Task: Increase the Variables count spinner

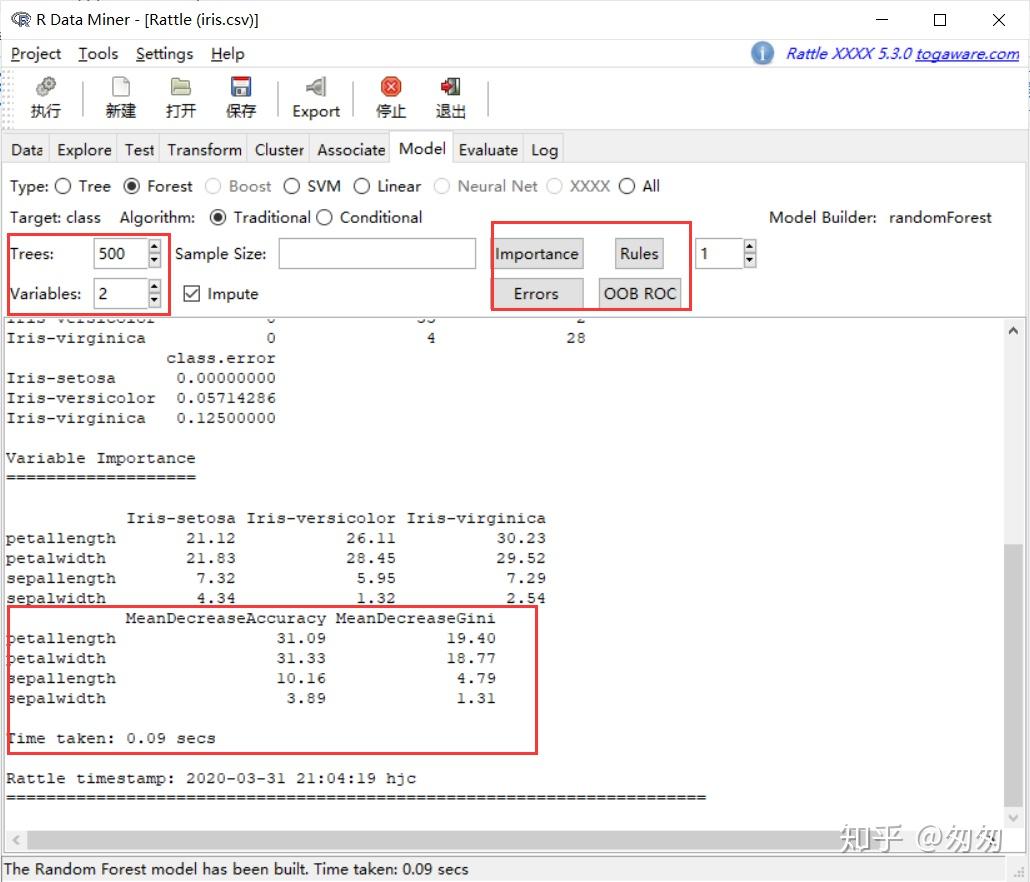Action: pyautogui.click(x=154, y=286)
